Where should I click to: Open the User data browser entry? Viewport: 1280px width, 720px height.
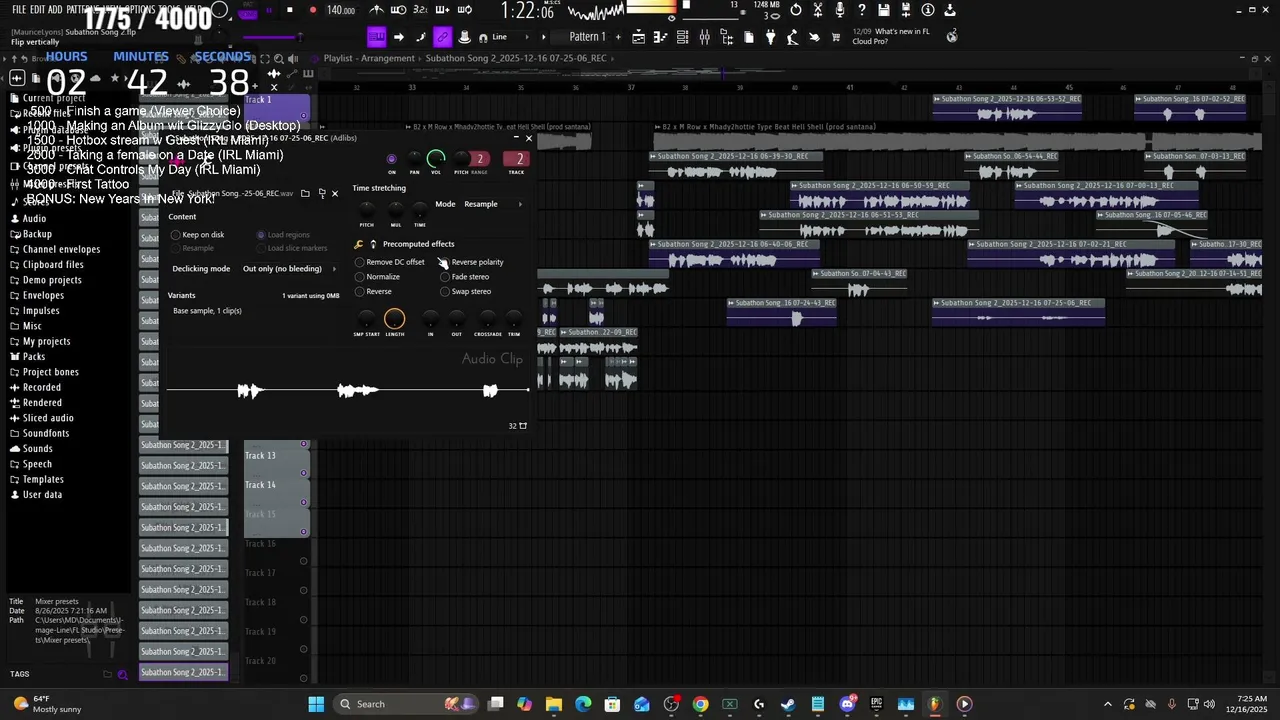[42, 495]
